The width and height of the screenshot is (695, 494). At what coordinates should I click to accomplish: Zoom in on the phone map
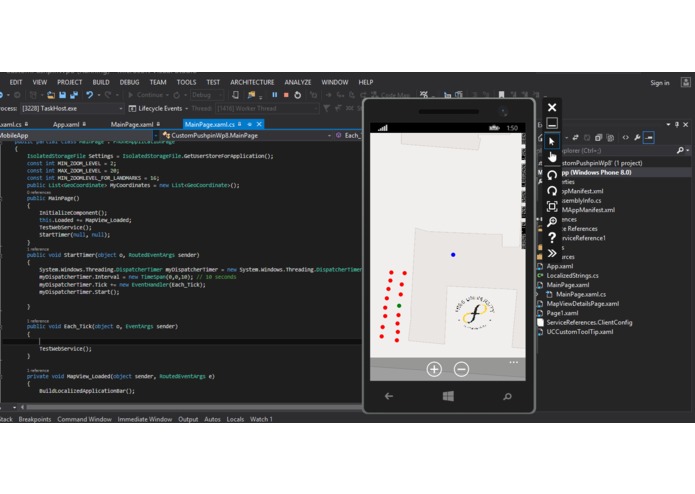tap(434, 369)
